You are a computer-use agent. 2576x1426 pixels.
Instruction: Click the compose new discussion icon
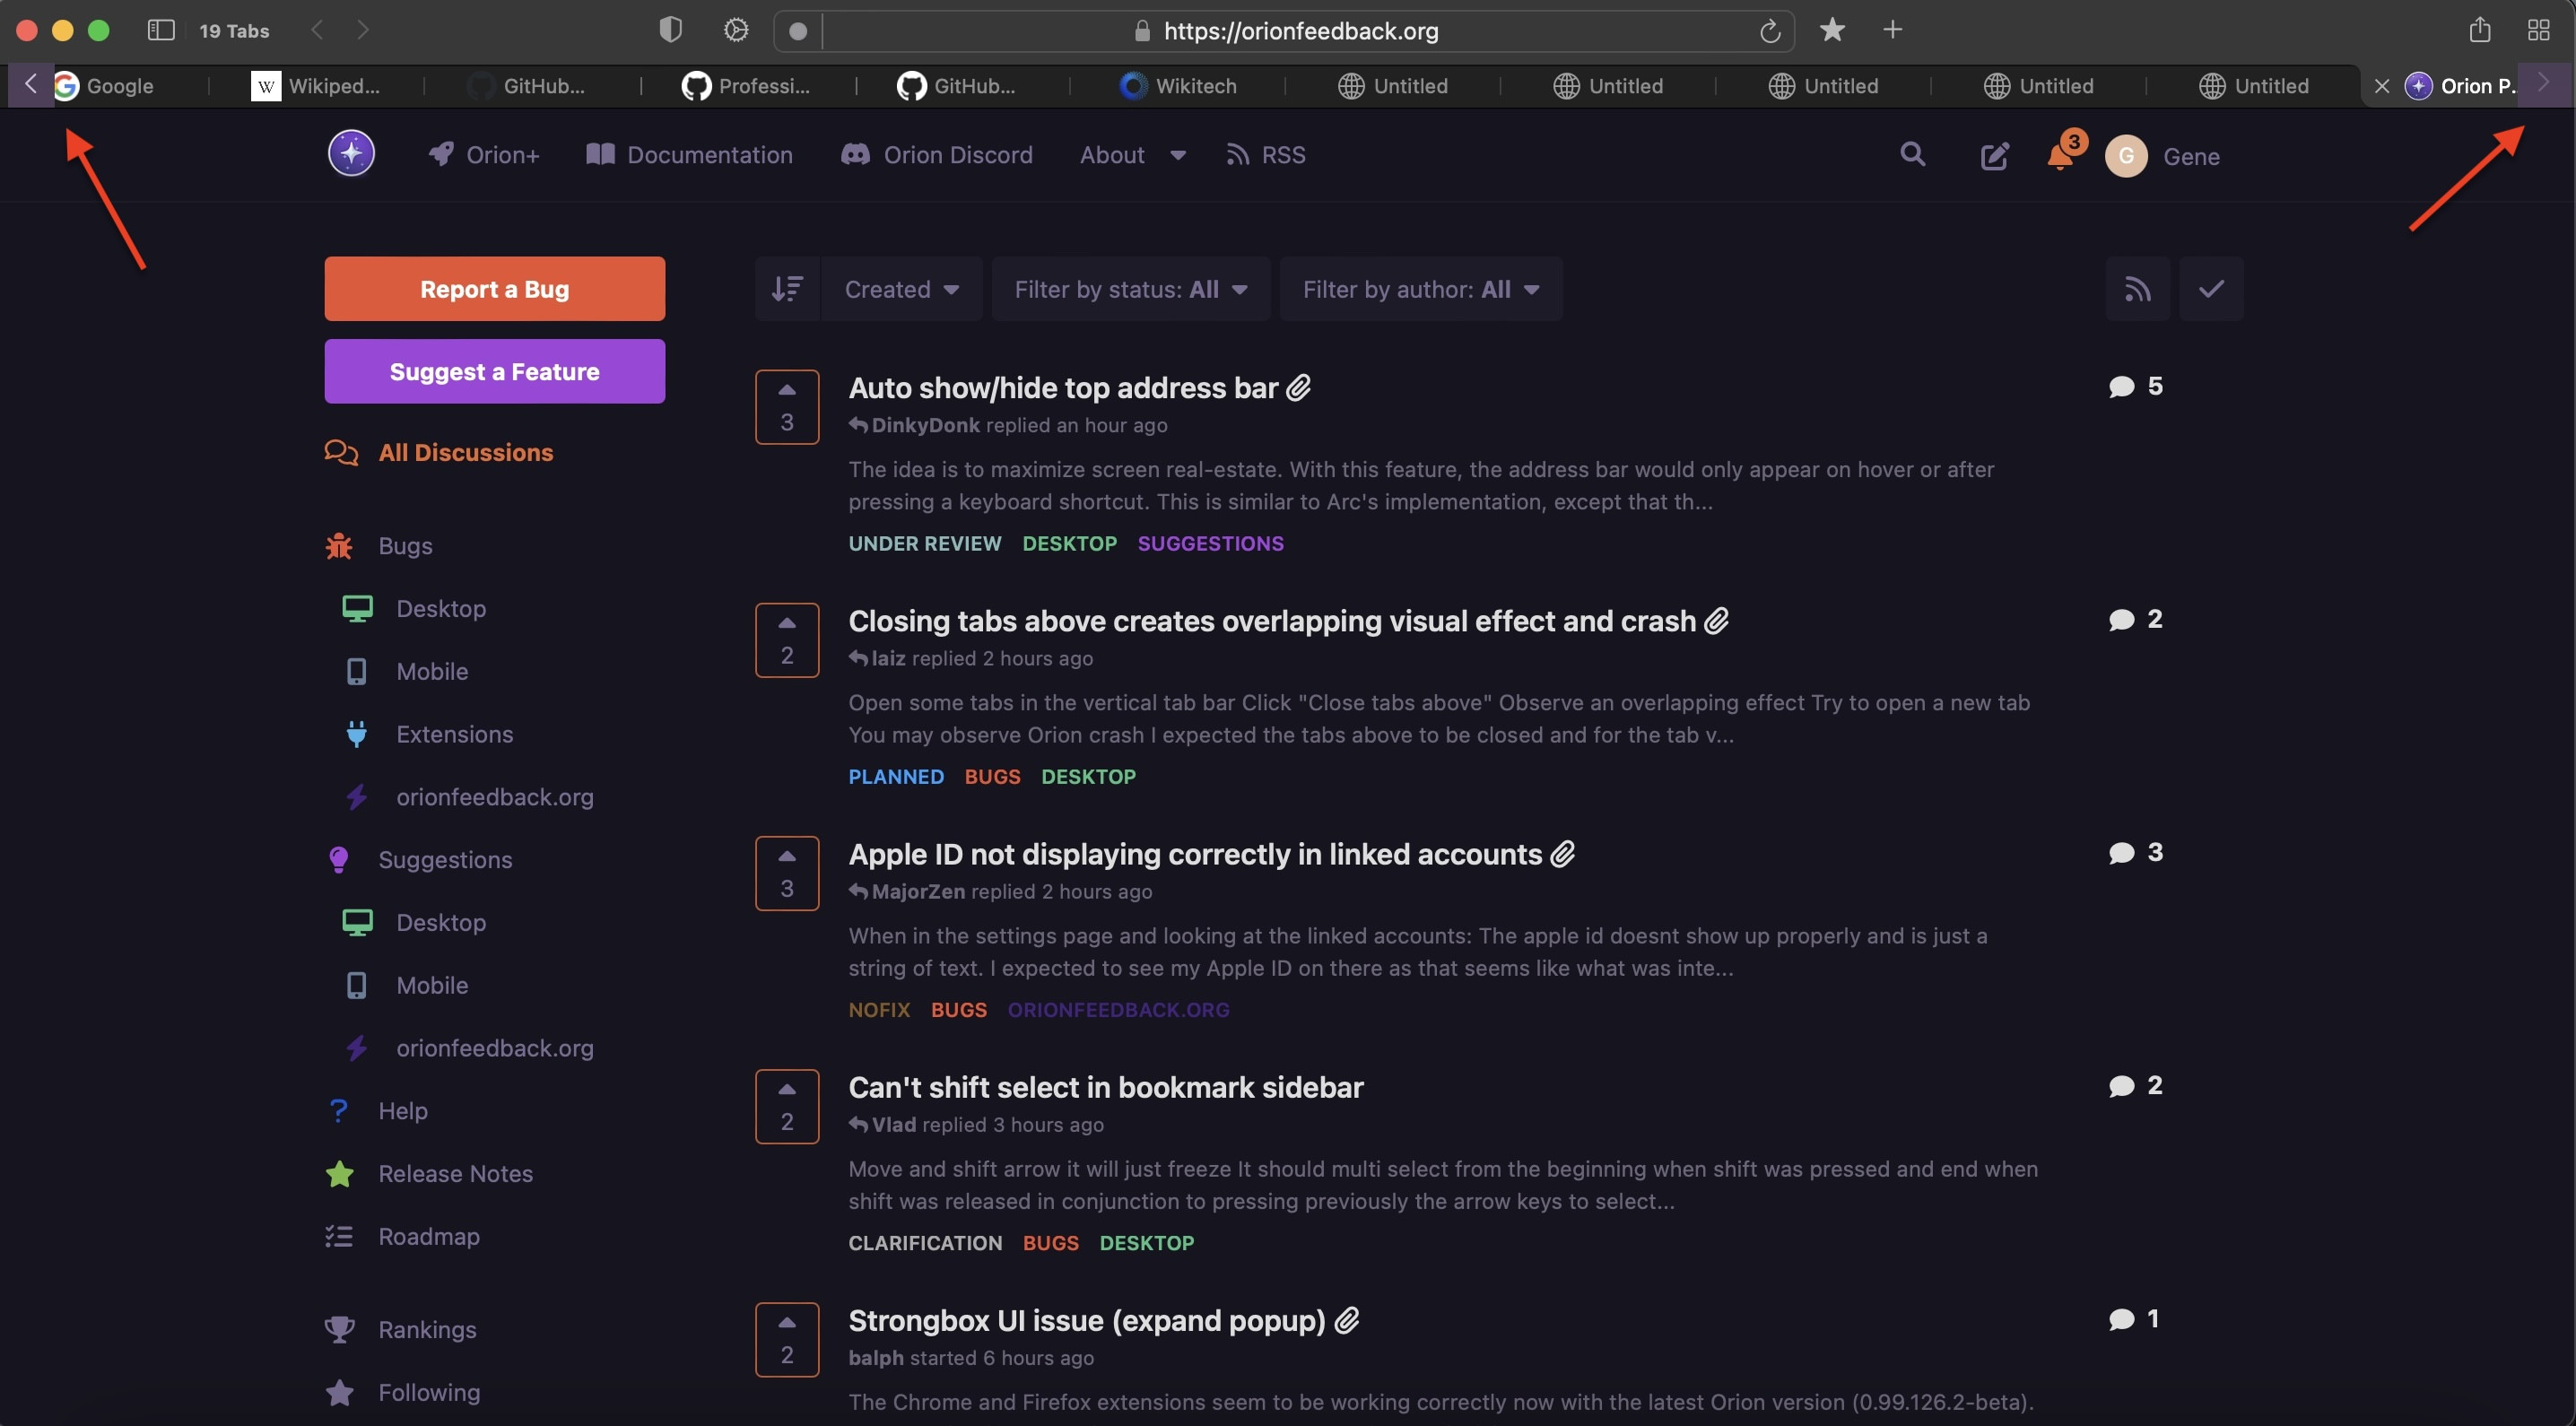[1994, 156]
